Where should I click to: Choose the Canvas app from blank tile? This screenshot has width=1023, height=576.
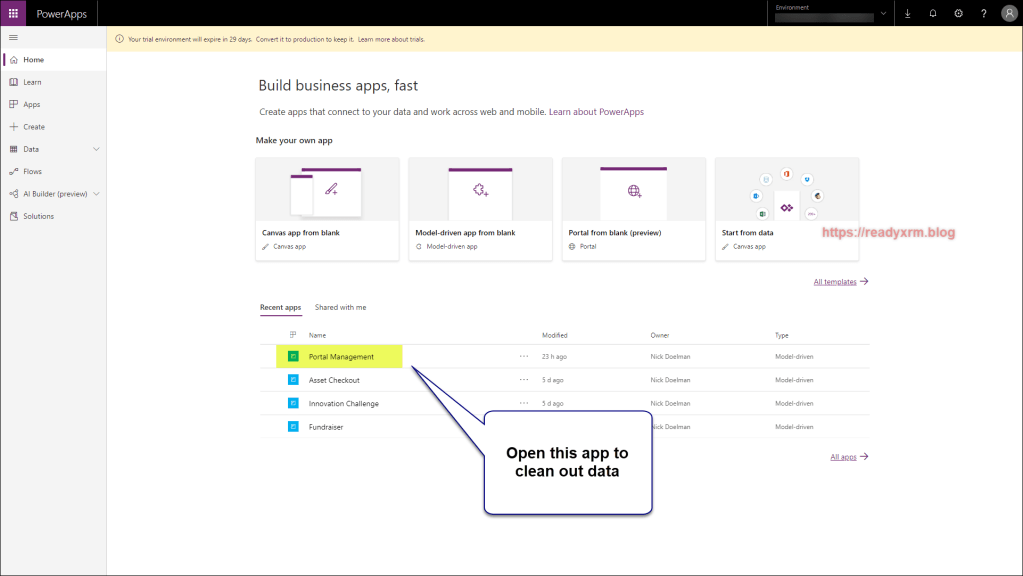327,209
